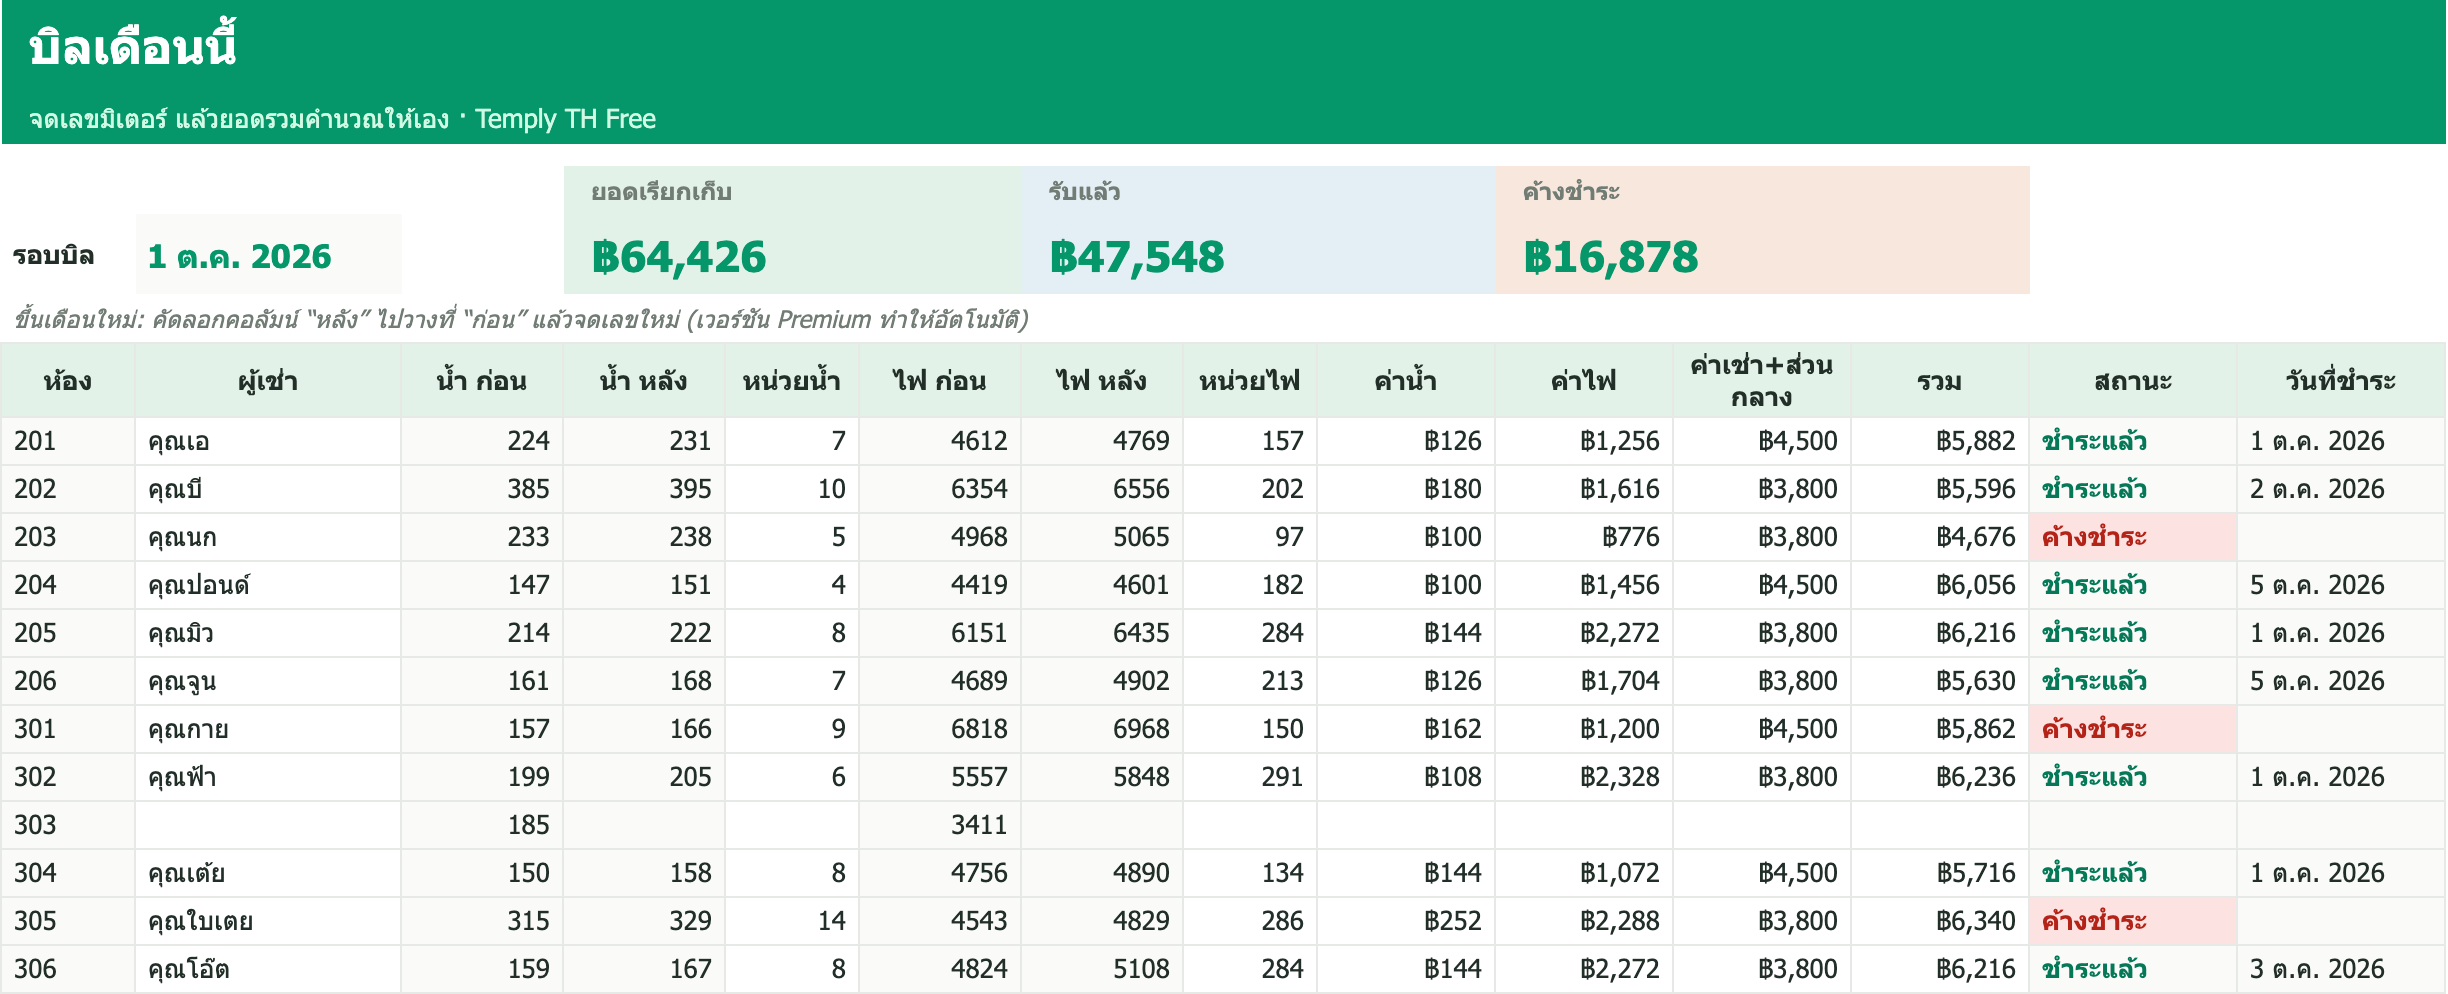Click total ฿6,056 for room 204
Screen dimensions: 2448x994
click(1940, 585)
